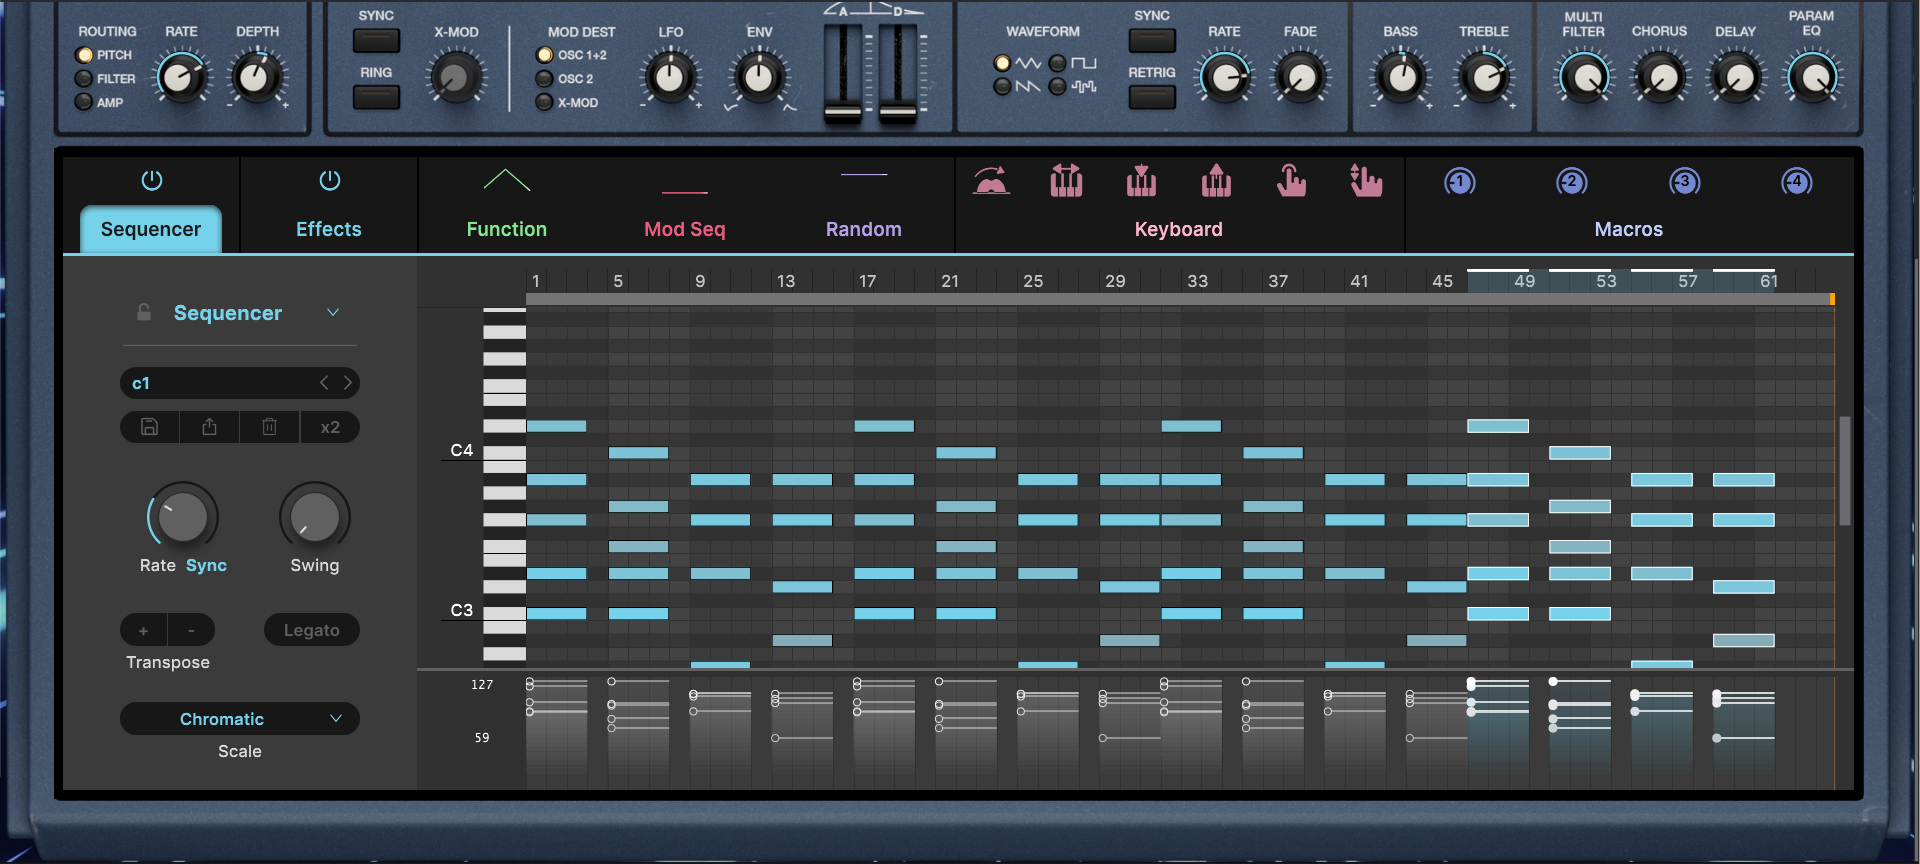Screen dimensions: 1920x864
Task: Open the Chromatic scale dropdown
Action: tap(239, 719)
